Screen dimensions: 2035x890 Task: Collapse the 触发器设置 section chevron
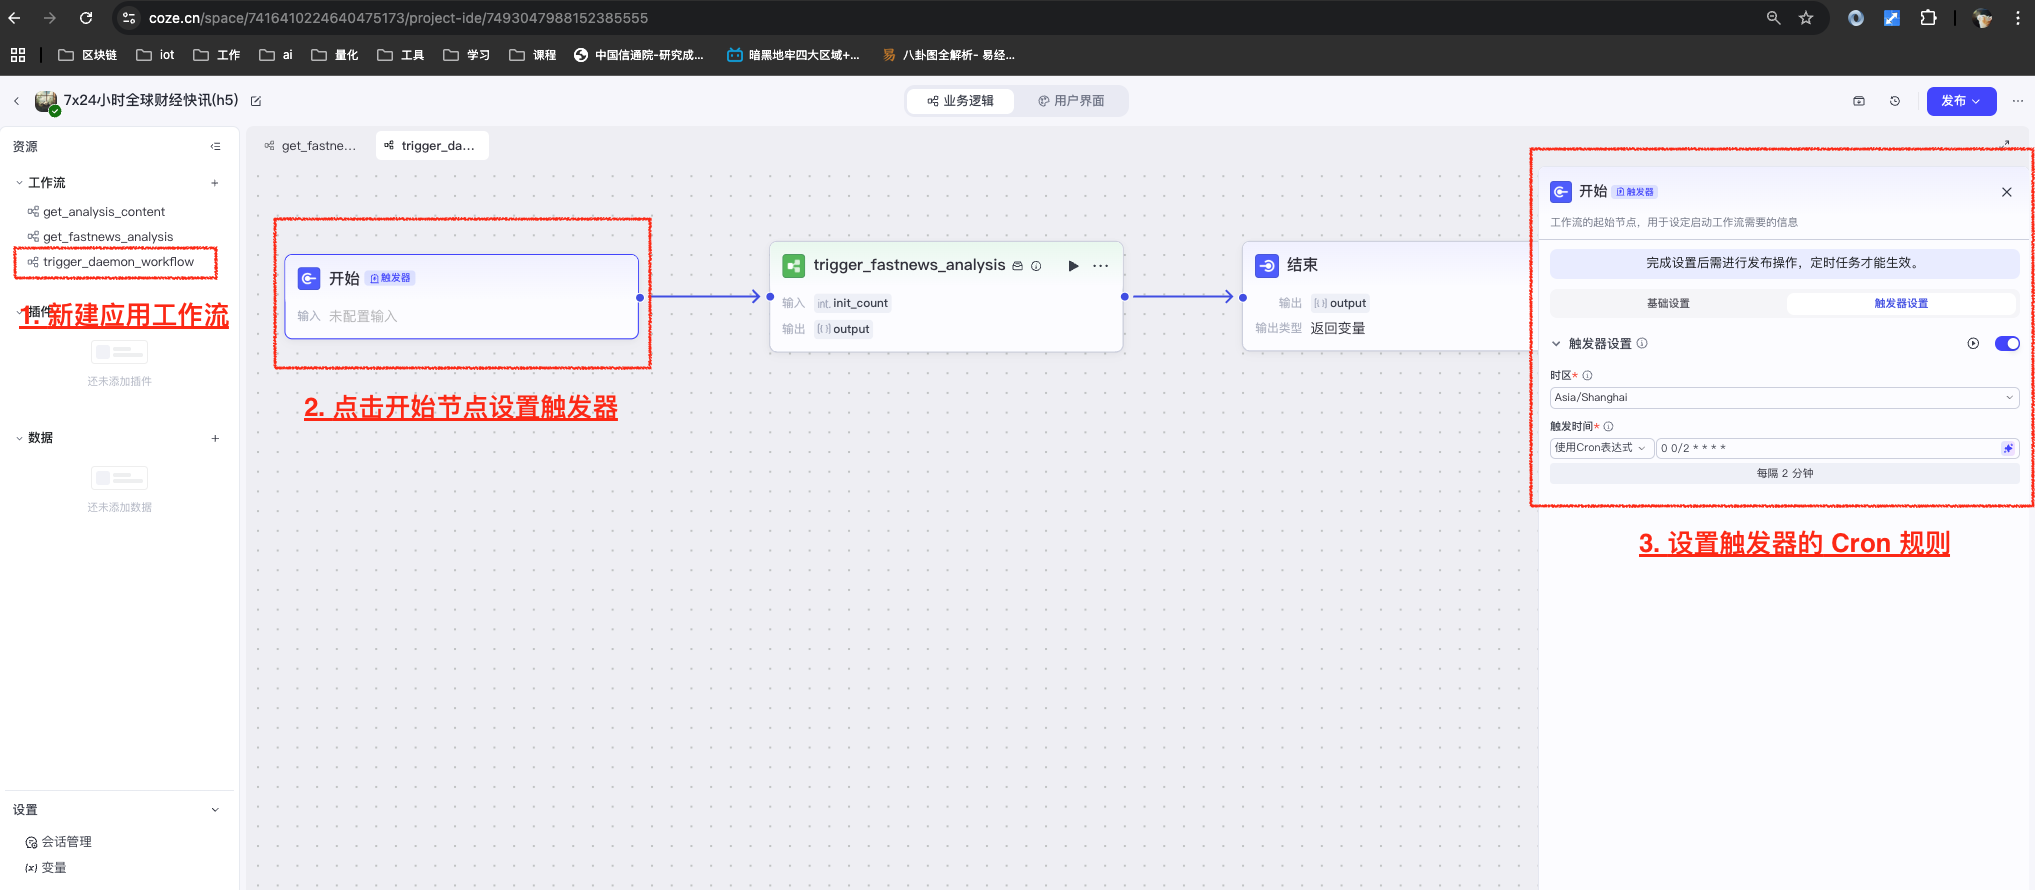coord(1556,344)
